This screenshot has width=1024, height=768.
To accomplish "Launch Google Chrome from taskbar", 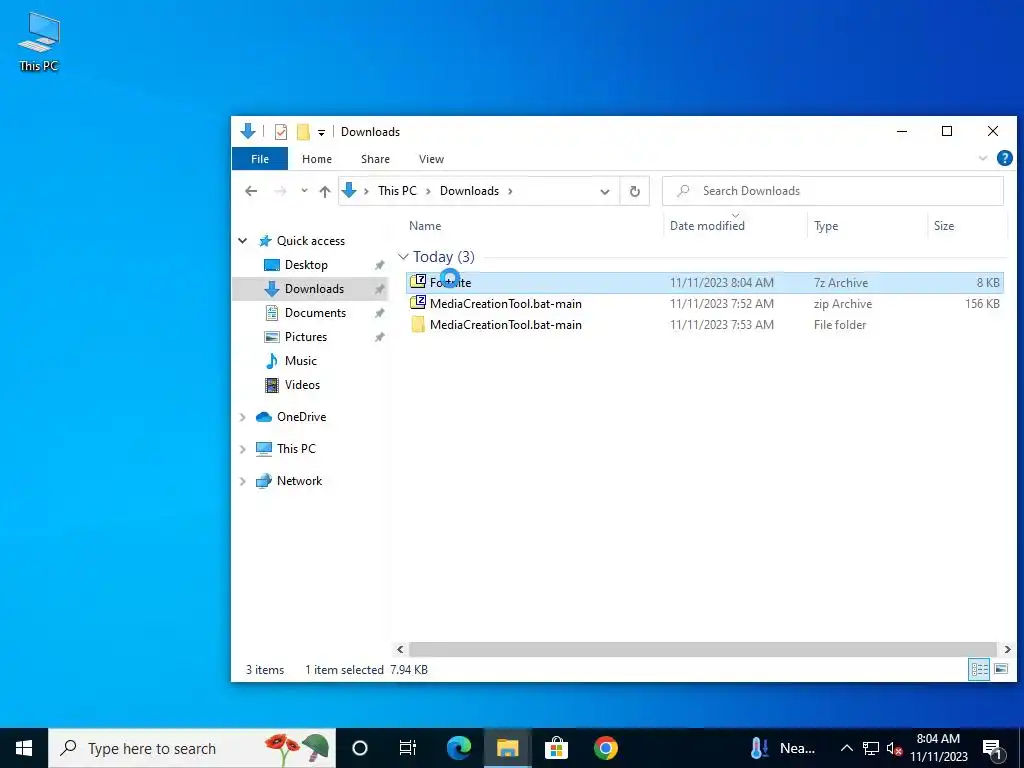I will [605, 748].
